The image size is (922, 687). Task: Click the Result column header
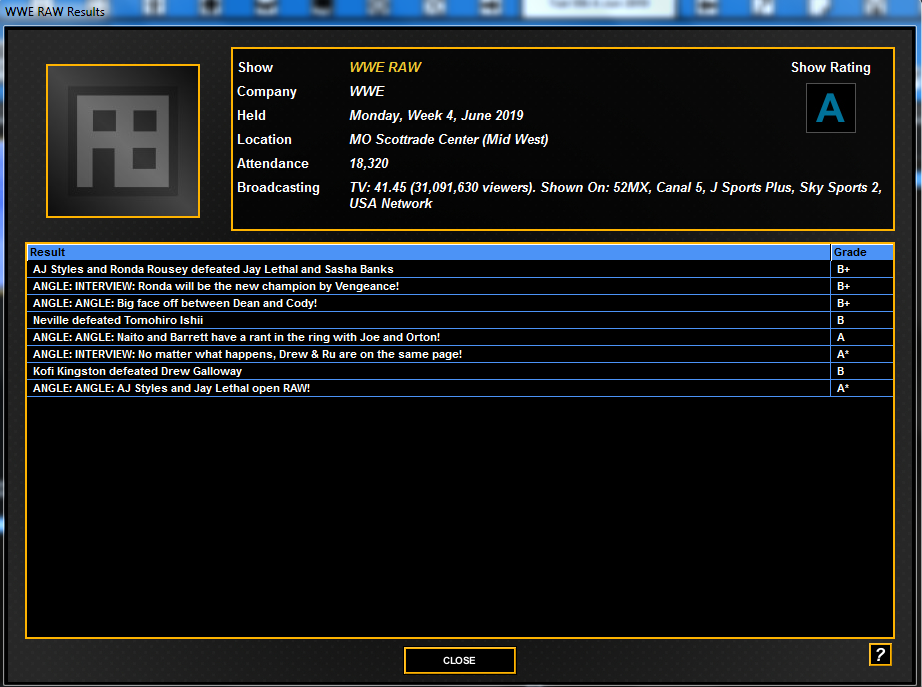428,252
